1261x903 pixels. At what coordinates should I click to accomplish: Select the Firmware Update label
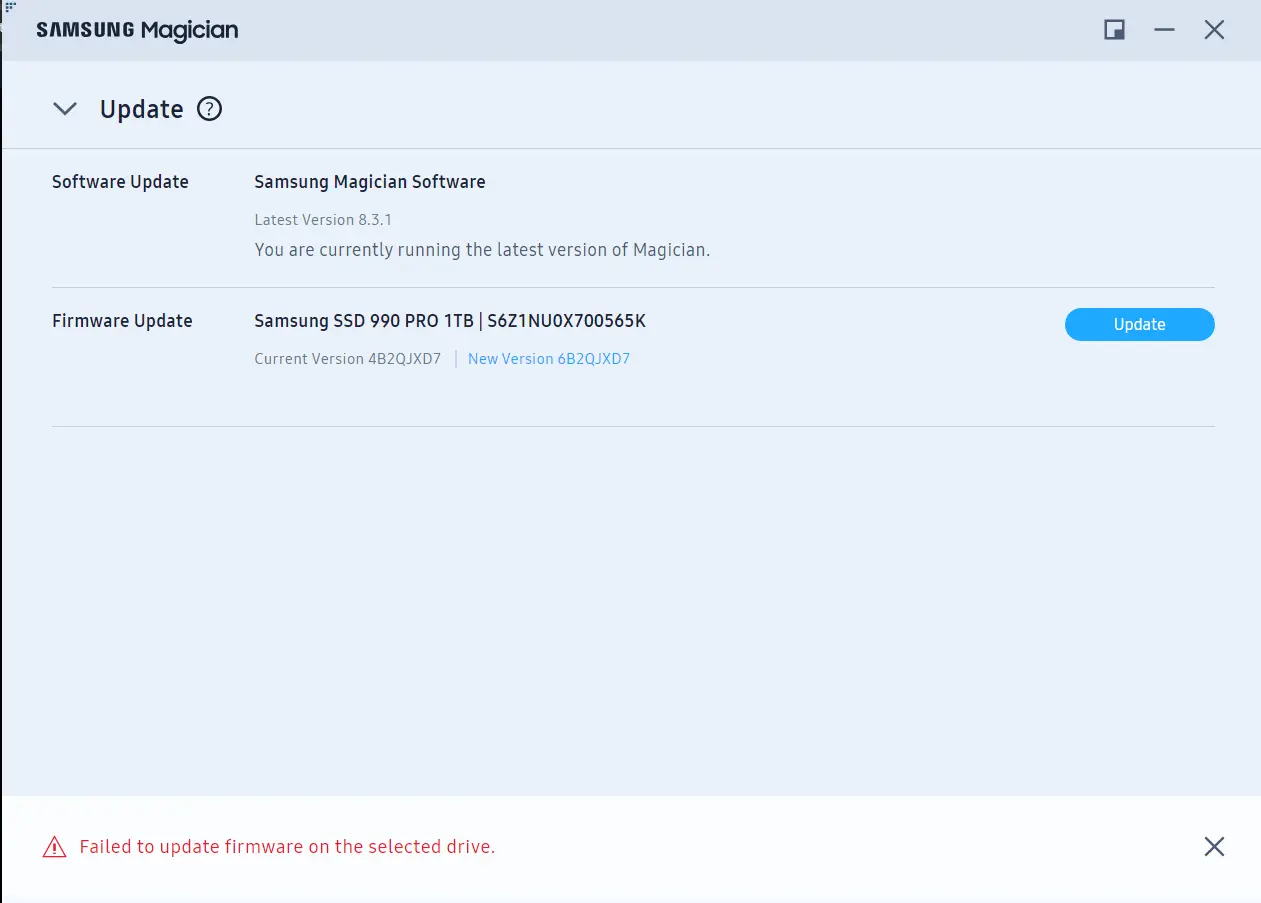click(122, 321)
